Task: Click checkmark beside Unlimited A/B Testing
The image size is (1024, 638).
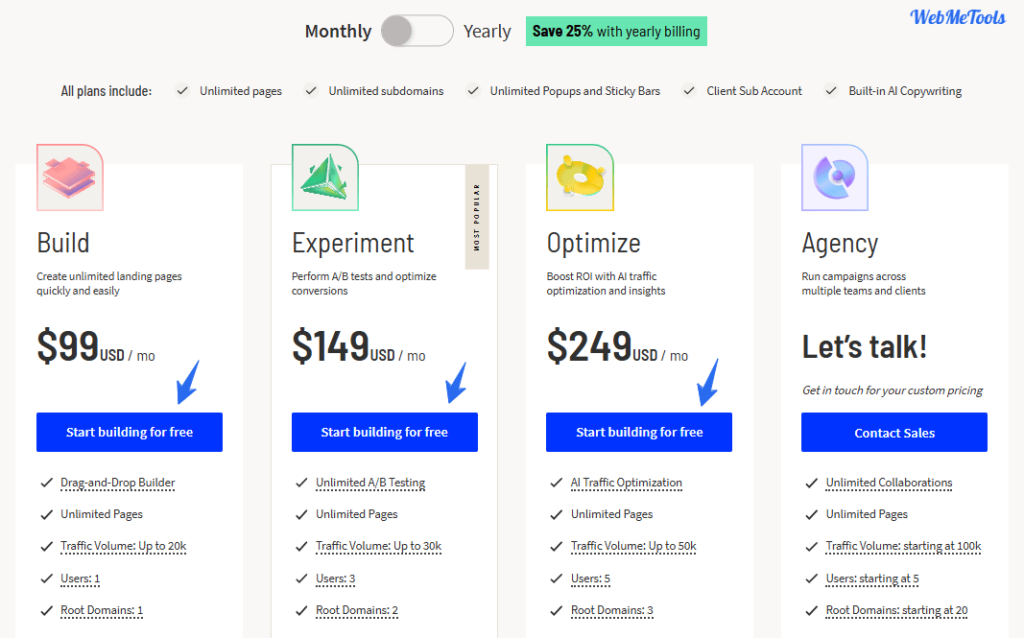Action: (301, 483)
